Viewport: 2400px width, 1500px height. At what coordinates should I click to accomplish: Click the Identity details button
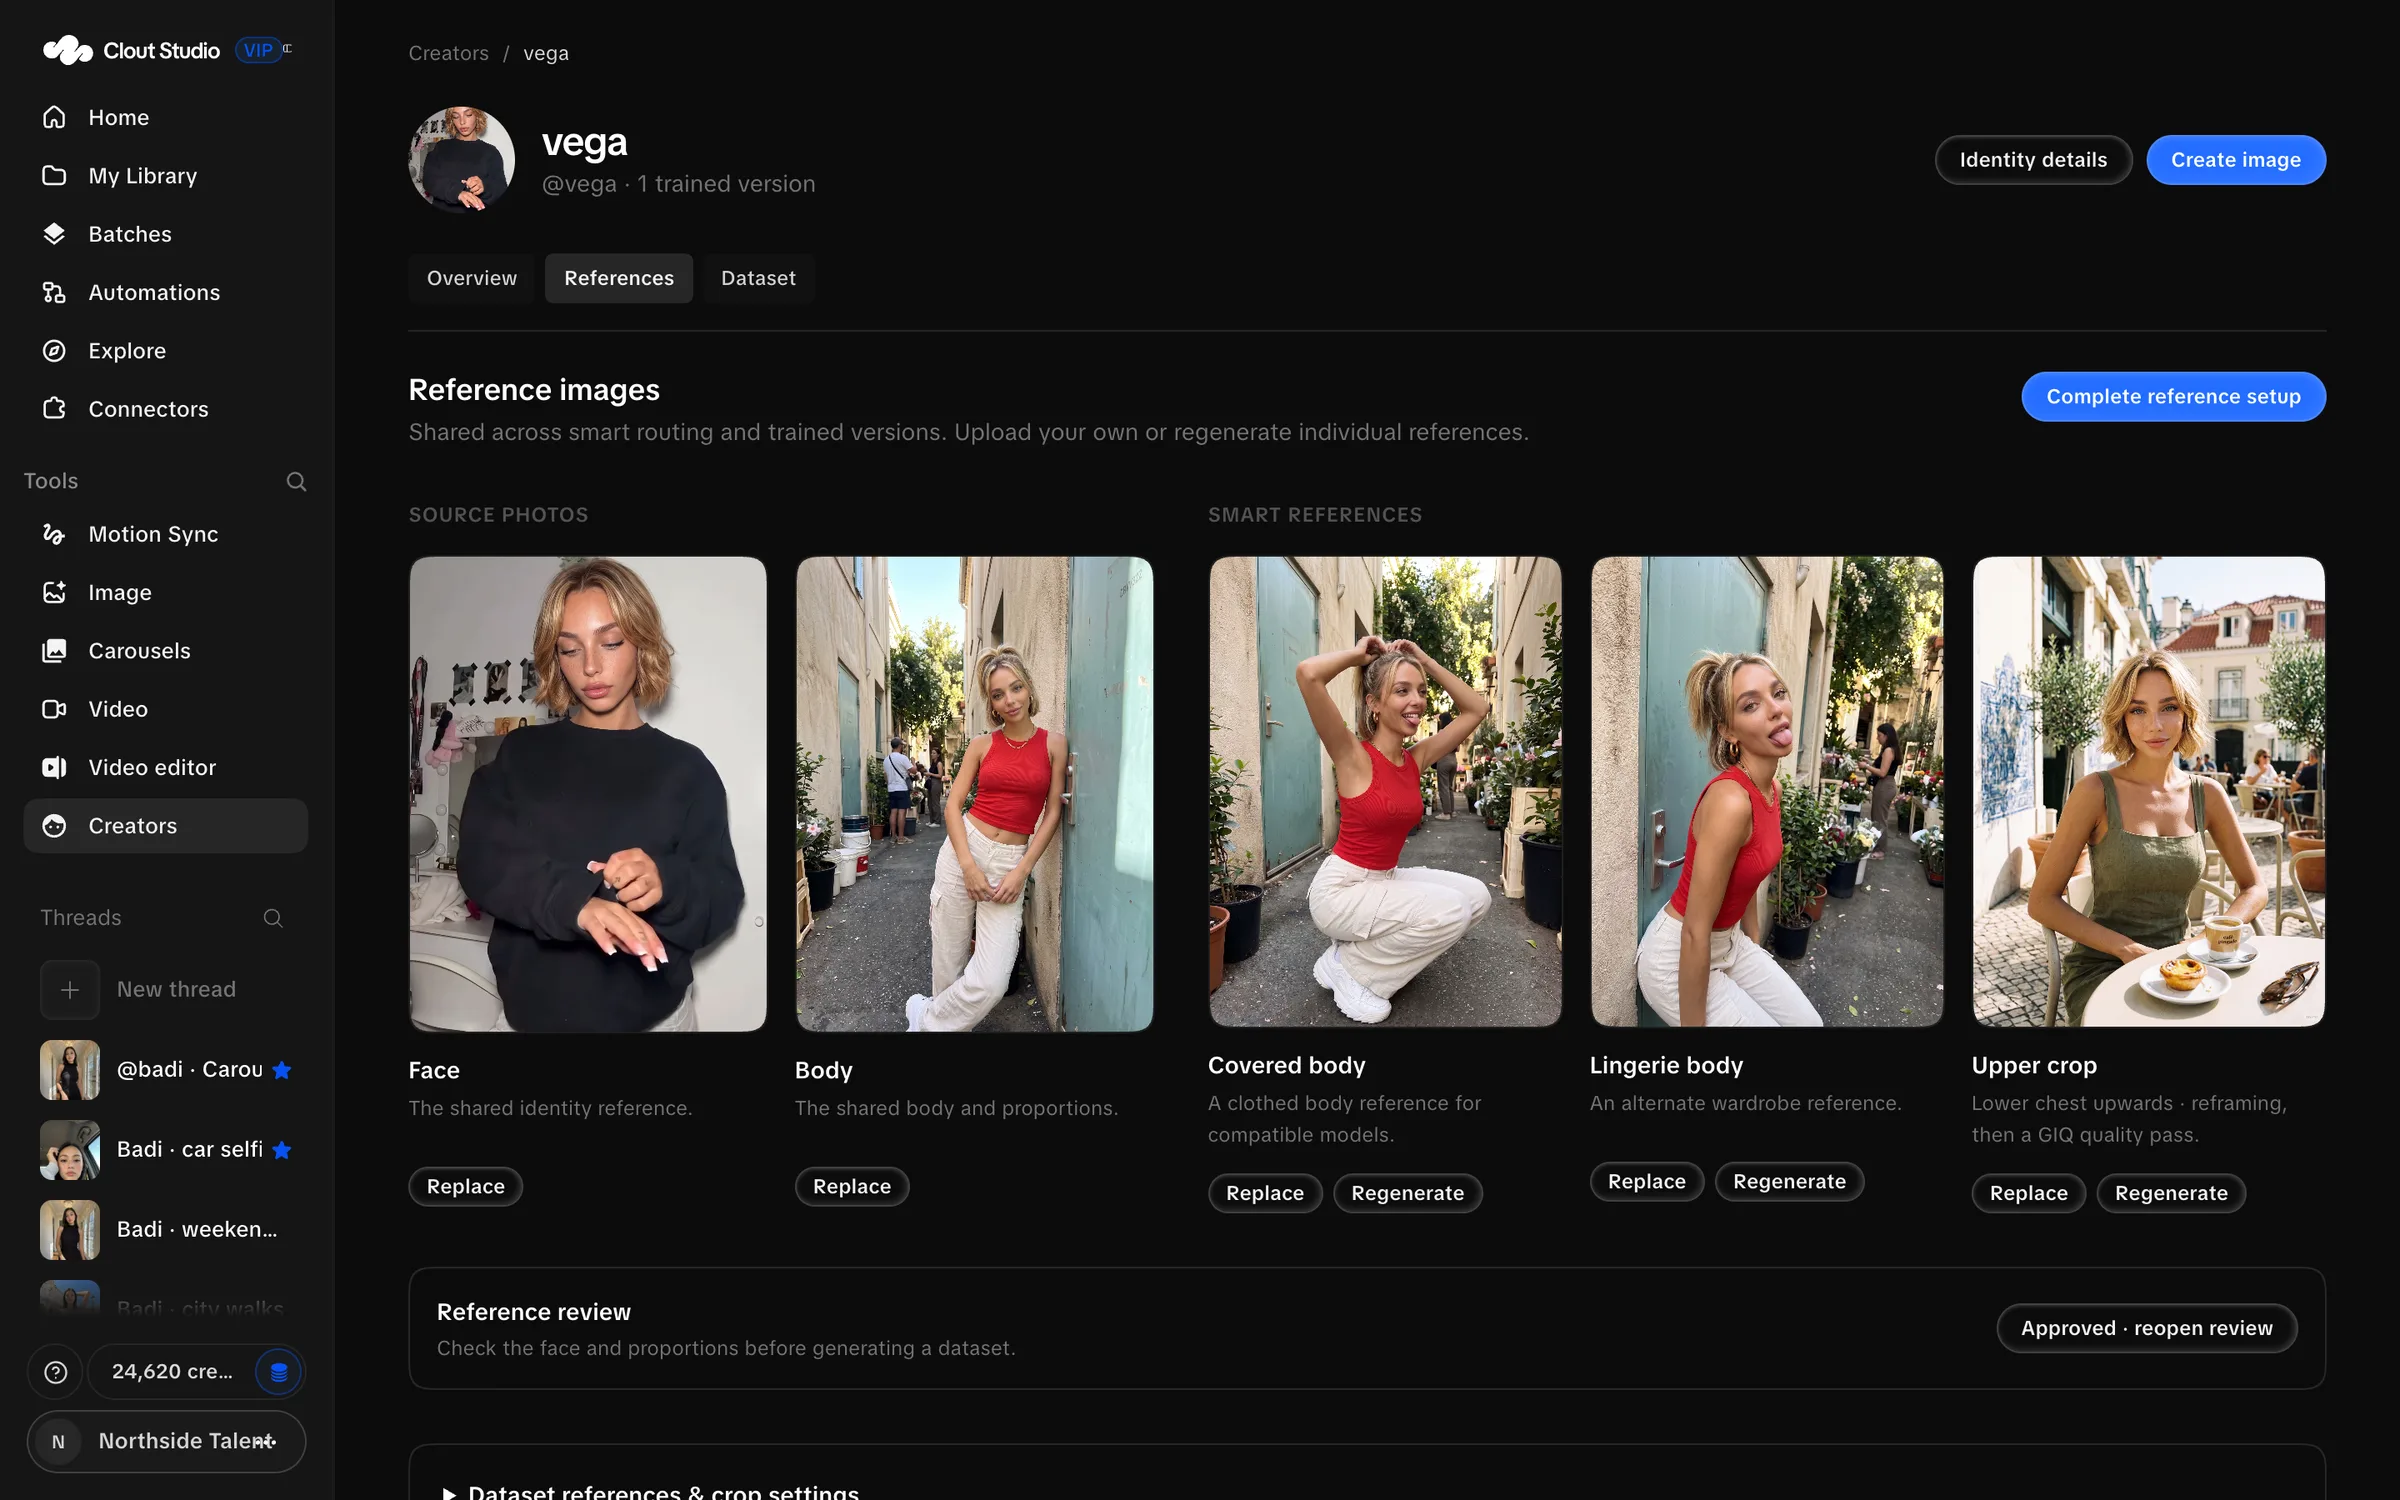click(x=2033, y=160)
